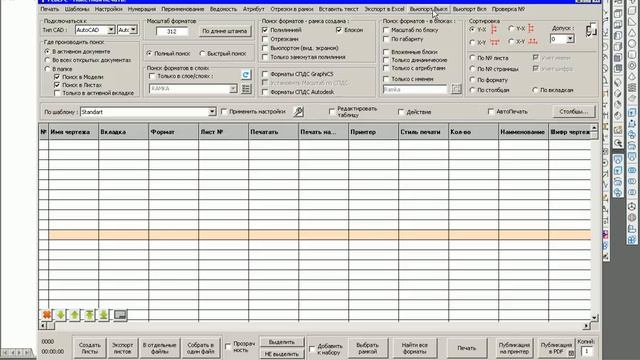Enable Форматы СПДС GraphiCS checkbox
Viewport: 640px width, 360px height.
tap(265, 74)
